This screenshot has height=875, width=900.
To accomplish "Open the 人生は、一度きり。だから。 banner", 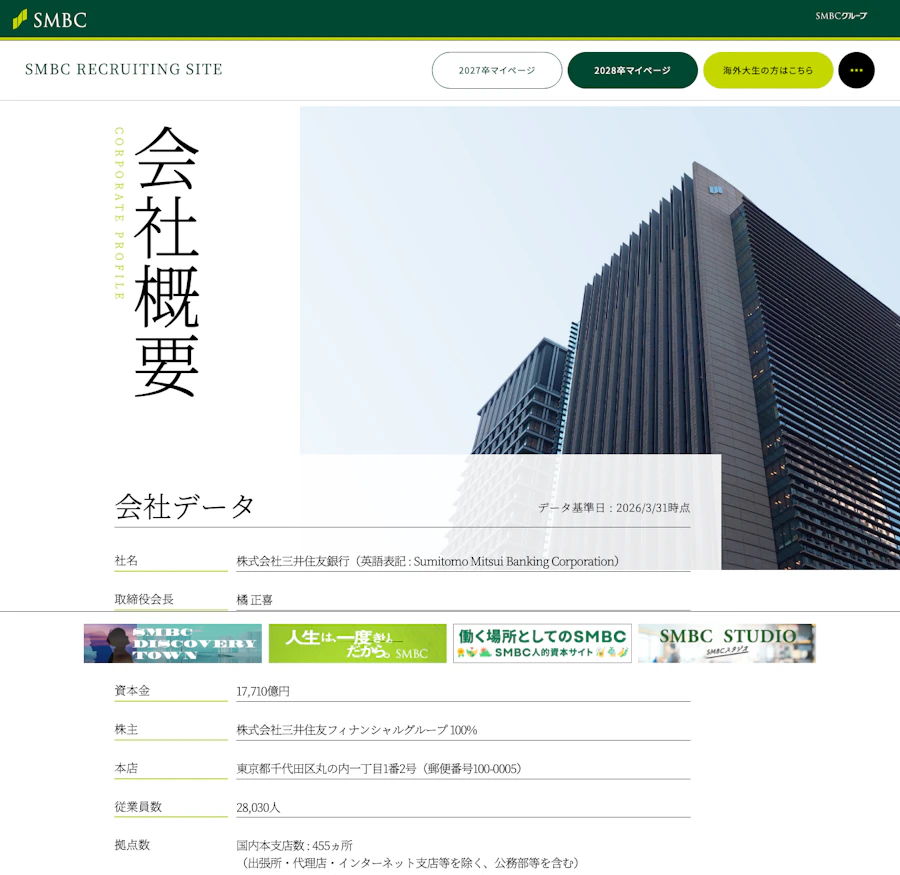I will [358, 643].
